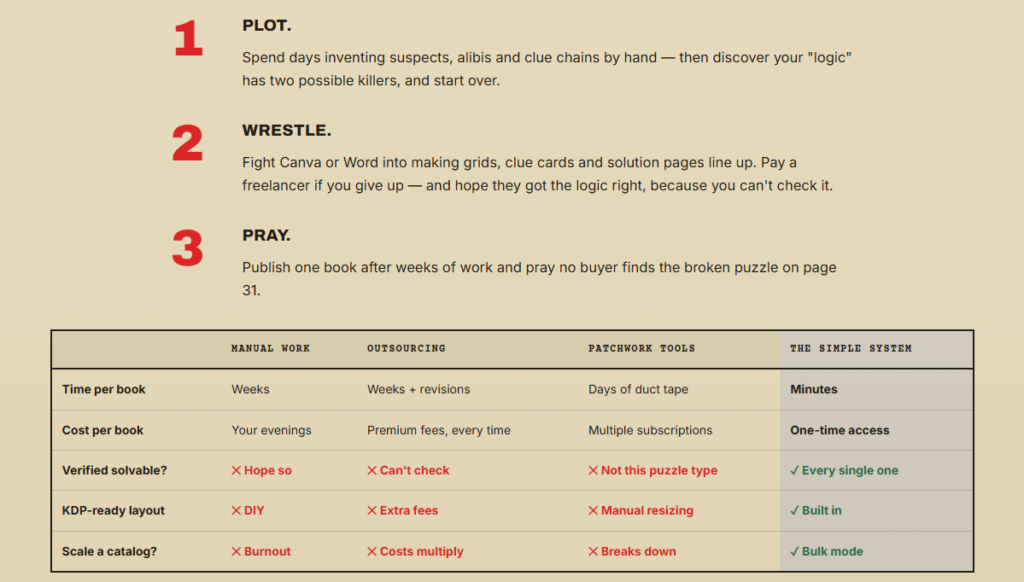Click the large red number 3
The image size is (1024, 582).
click(x=188, y=248)
